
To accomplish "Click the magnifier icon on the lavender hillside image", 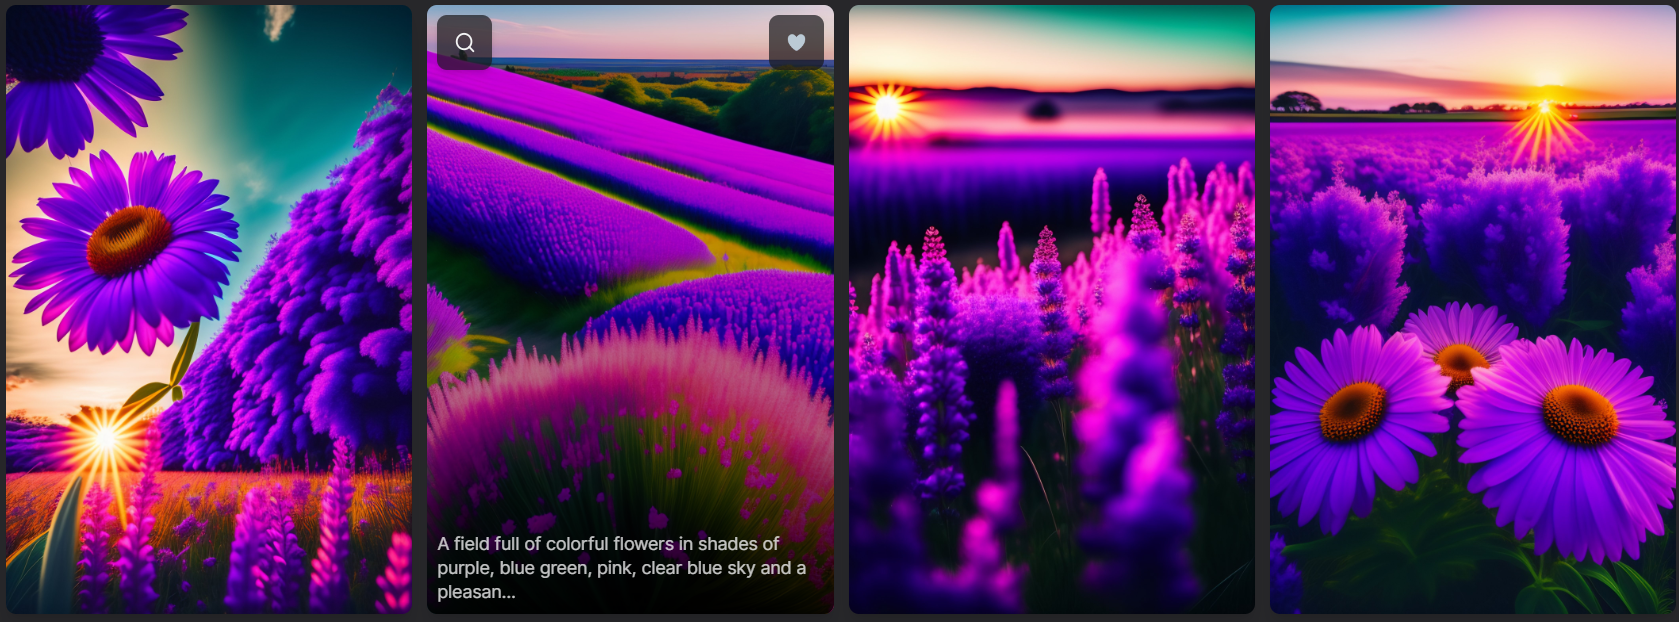I will coord(464,42).
